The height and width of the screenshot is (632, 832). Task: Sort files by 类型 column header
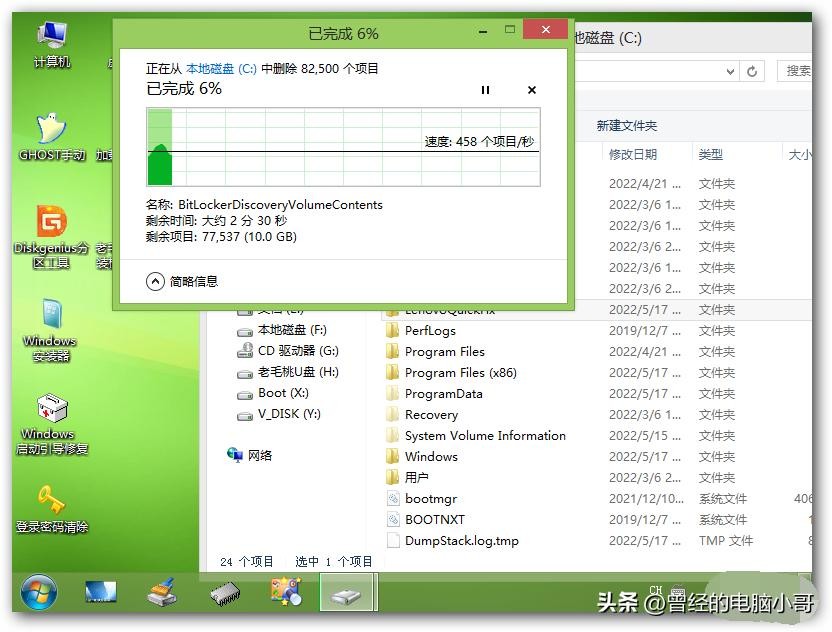tap(711, 155)
